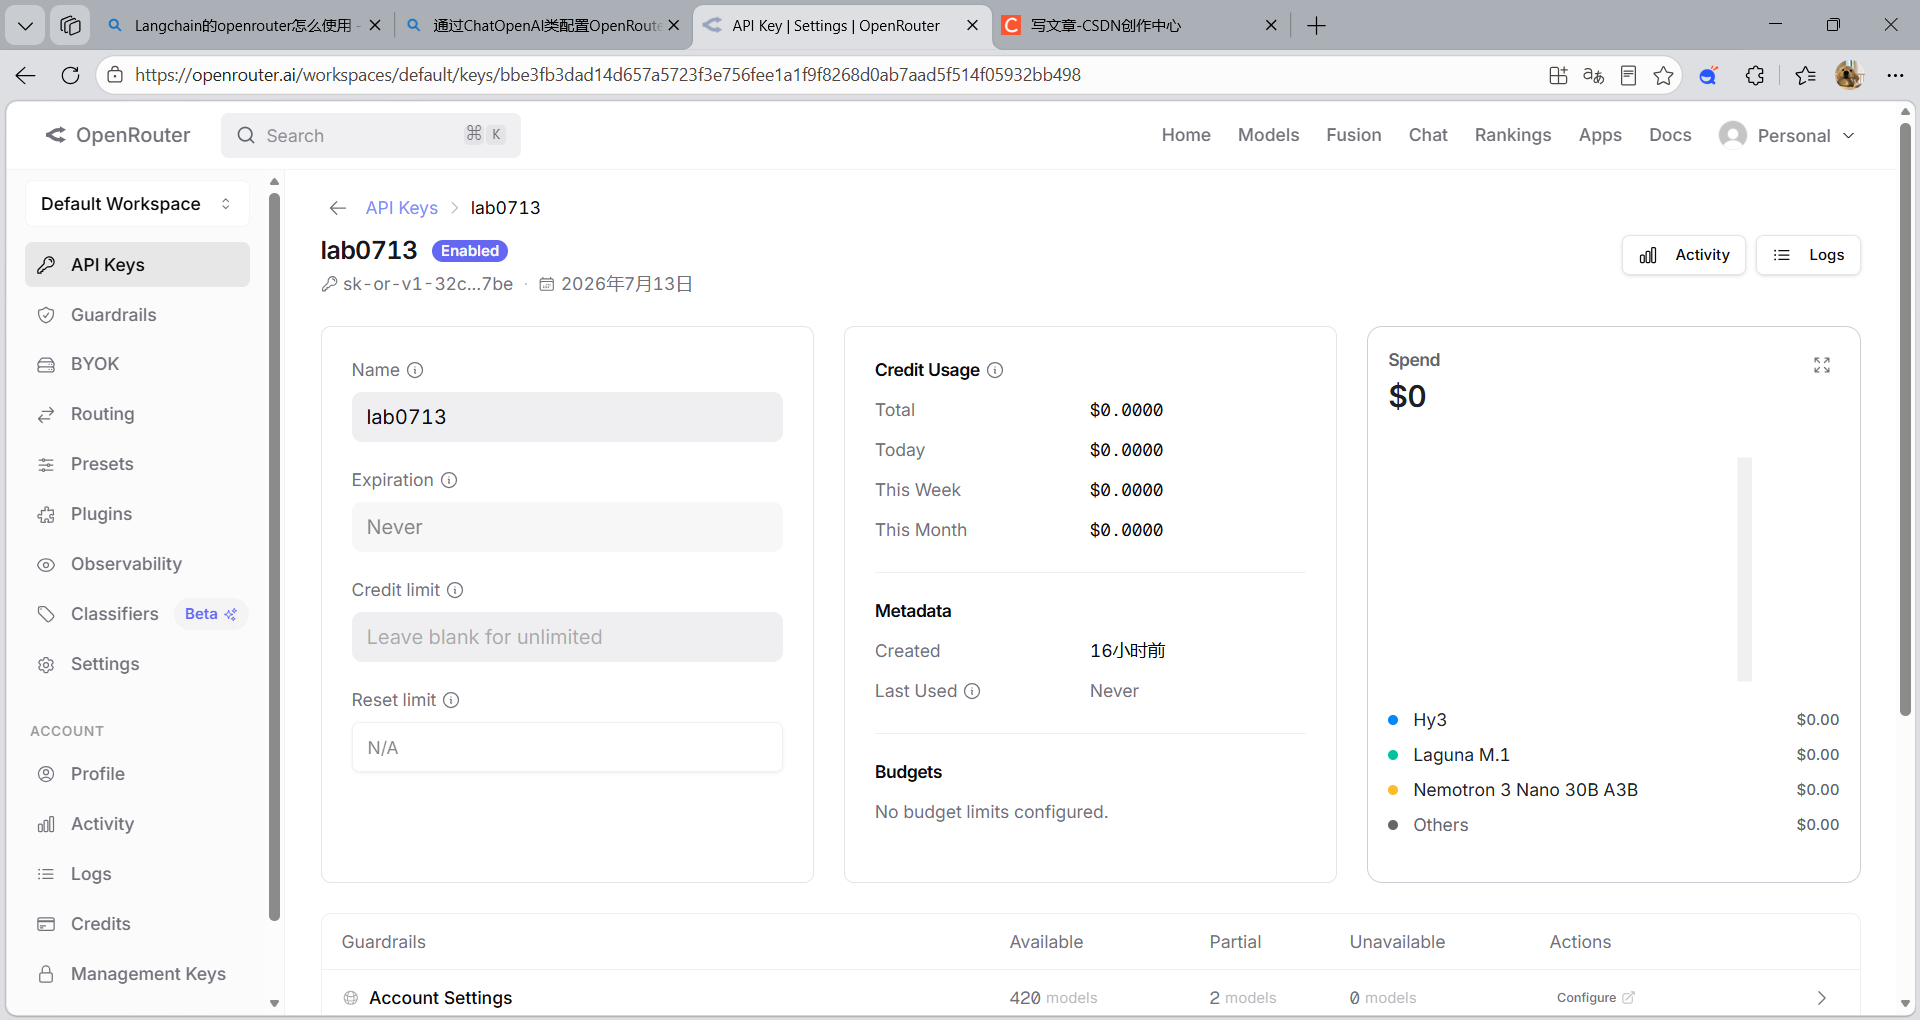
Task: Open Logs in the Account sidebar
Action: (x=137, y=874)
